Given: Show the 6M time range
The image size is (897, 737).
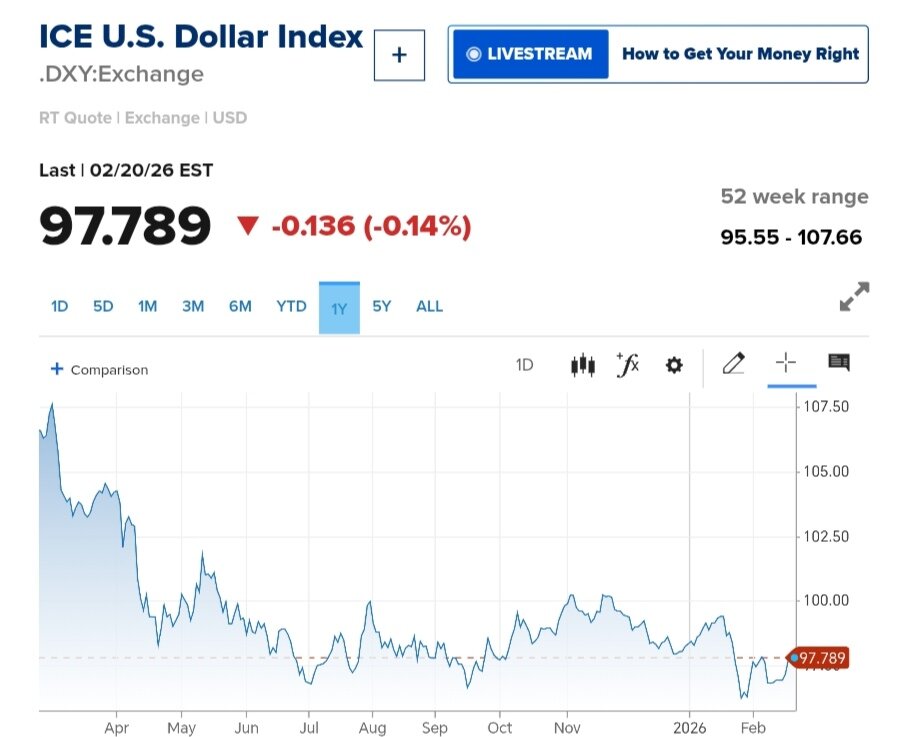Looking at the screenshot, I should click(x=240, y=306).
